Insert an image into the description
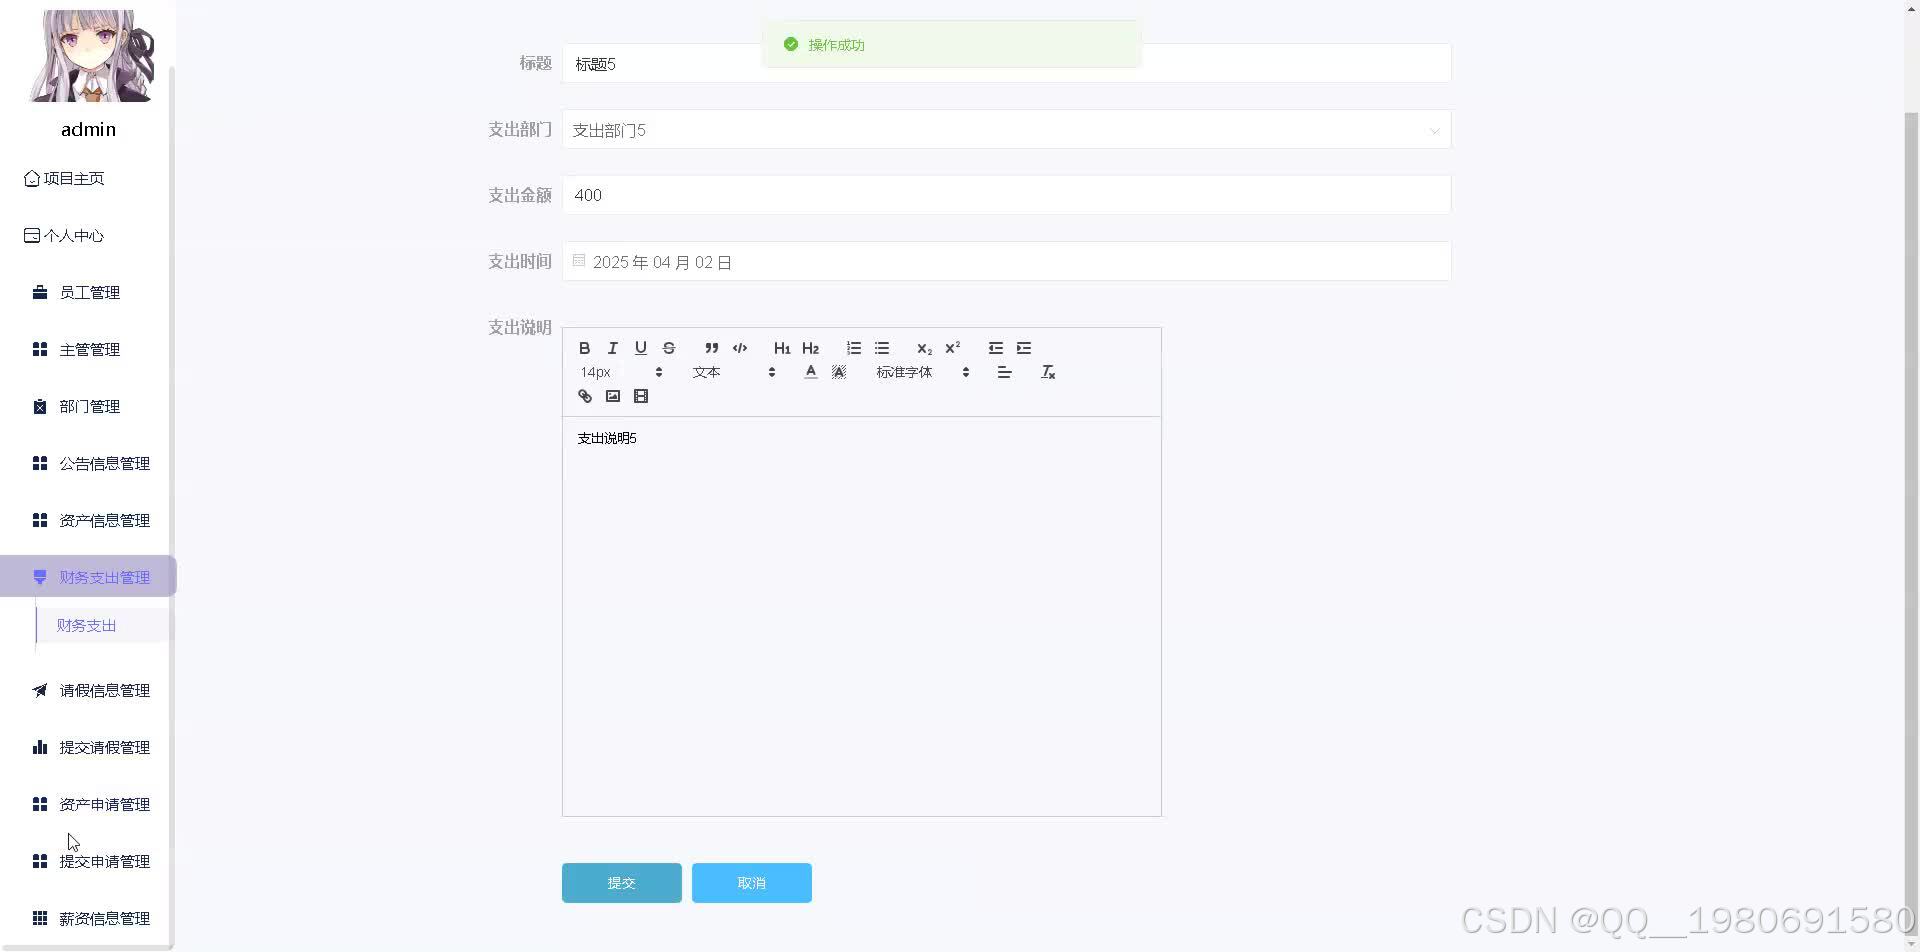 coord(612,396)
